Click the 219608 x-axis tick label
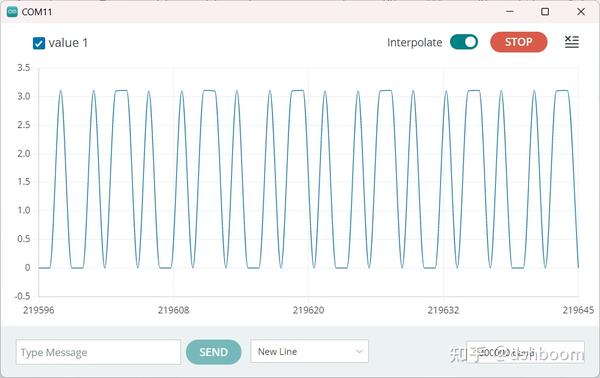Viewport: 600px width, 378px height. tap(173, 310)
